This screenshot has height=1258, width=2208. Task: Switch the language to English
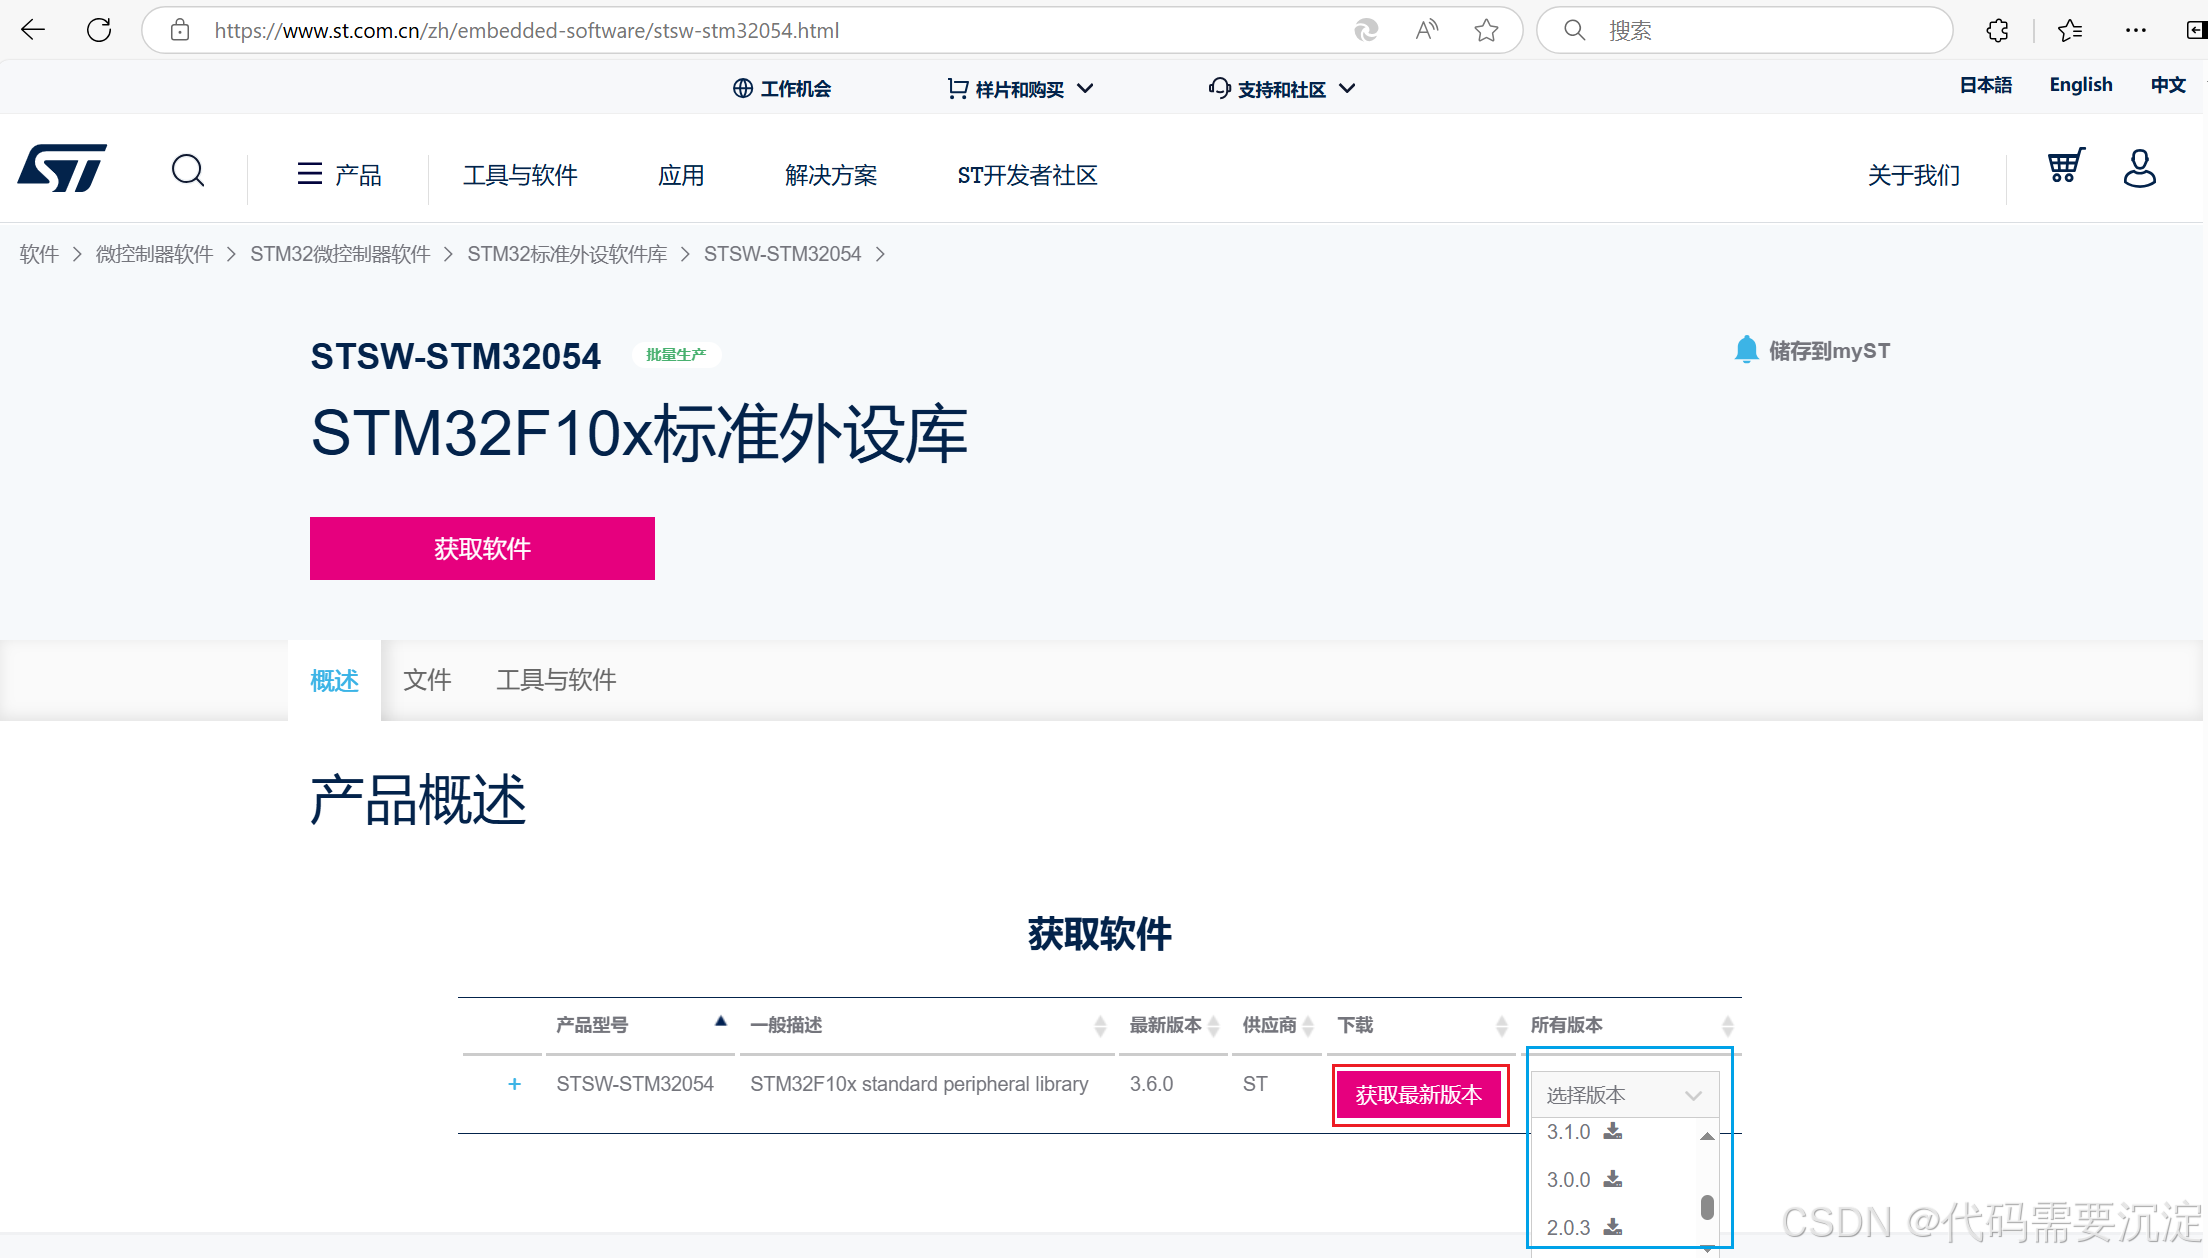click(2080, 85)
